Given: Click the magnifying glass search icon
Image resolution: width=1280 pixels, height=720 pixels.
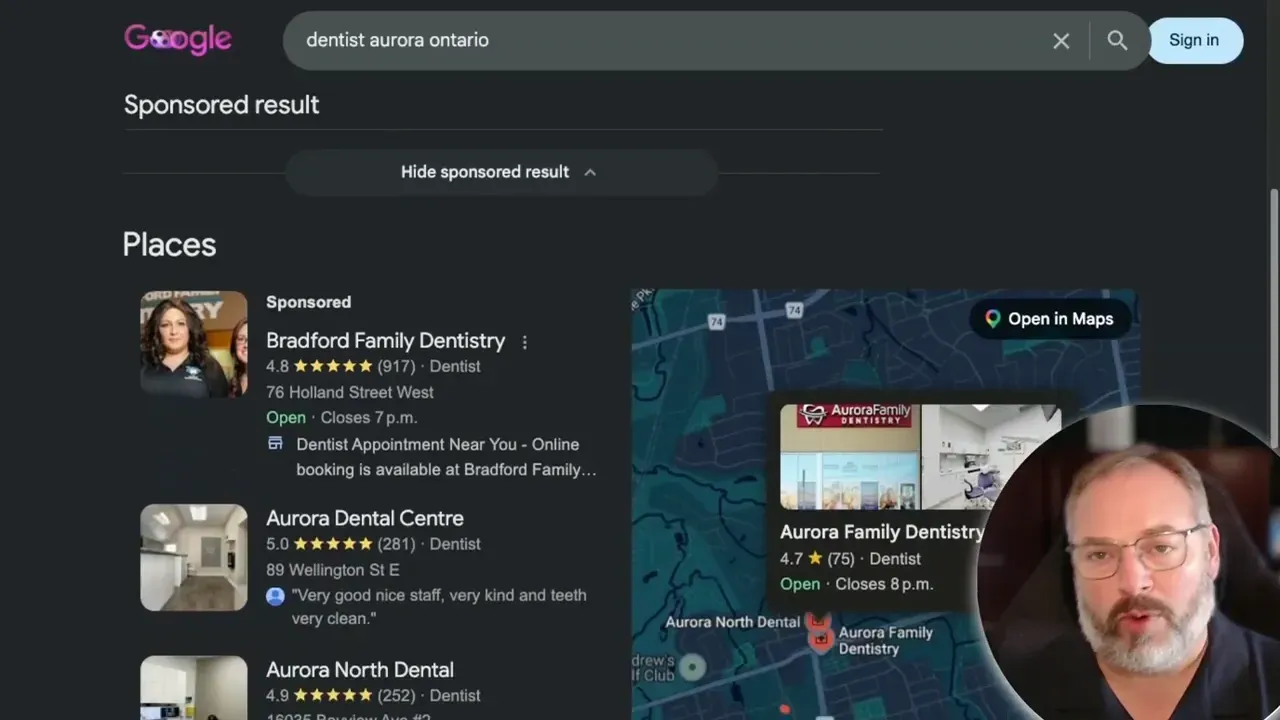Looking at the screenshot, I should click(x=1117, y=40).
